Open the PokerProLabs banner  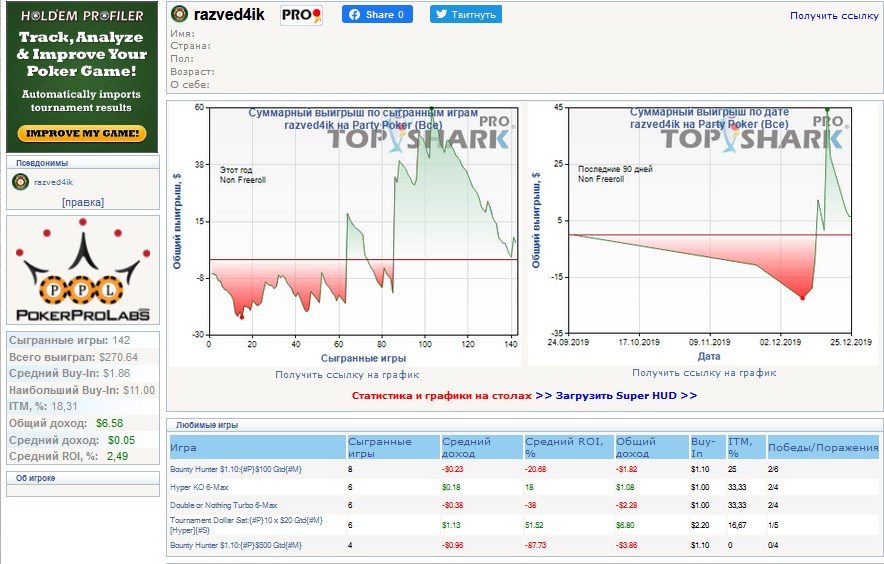tap(83, 270)
